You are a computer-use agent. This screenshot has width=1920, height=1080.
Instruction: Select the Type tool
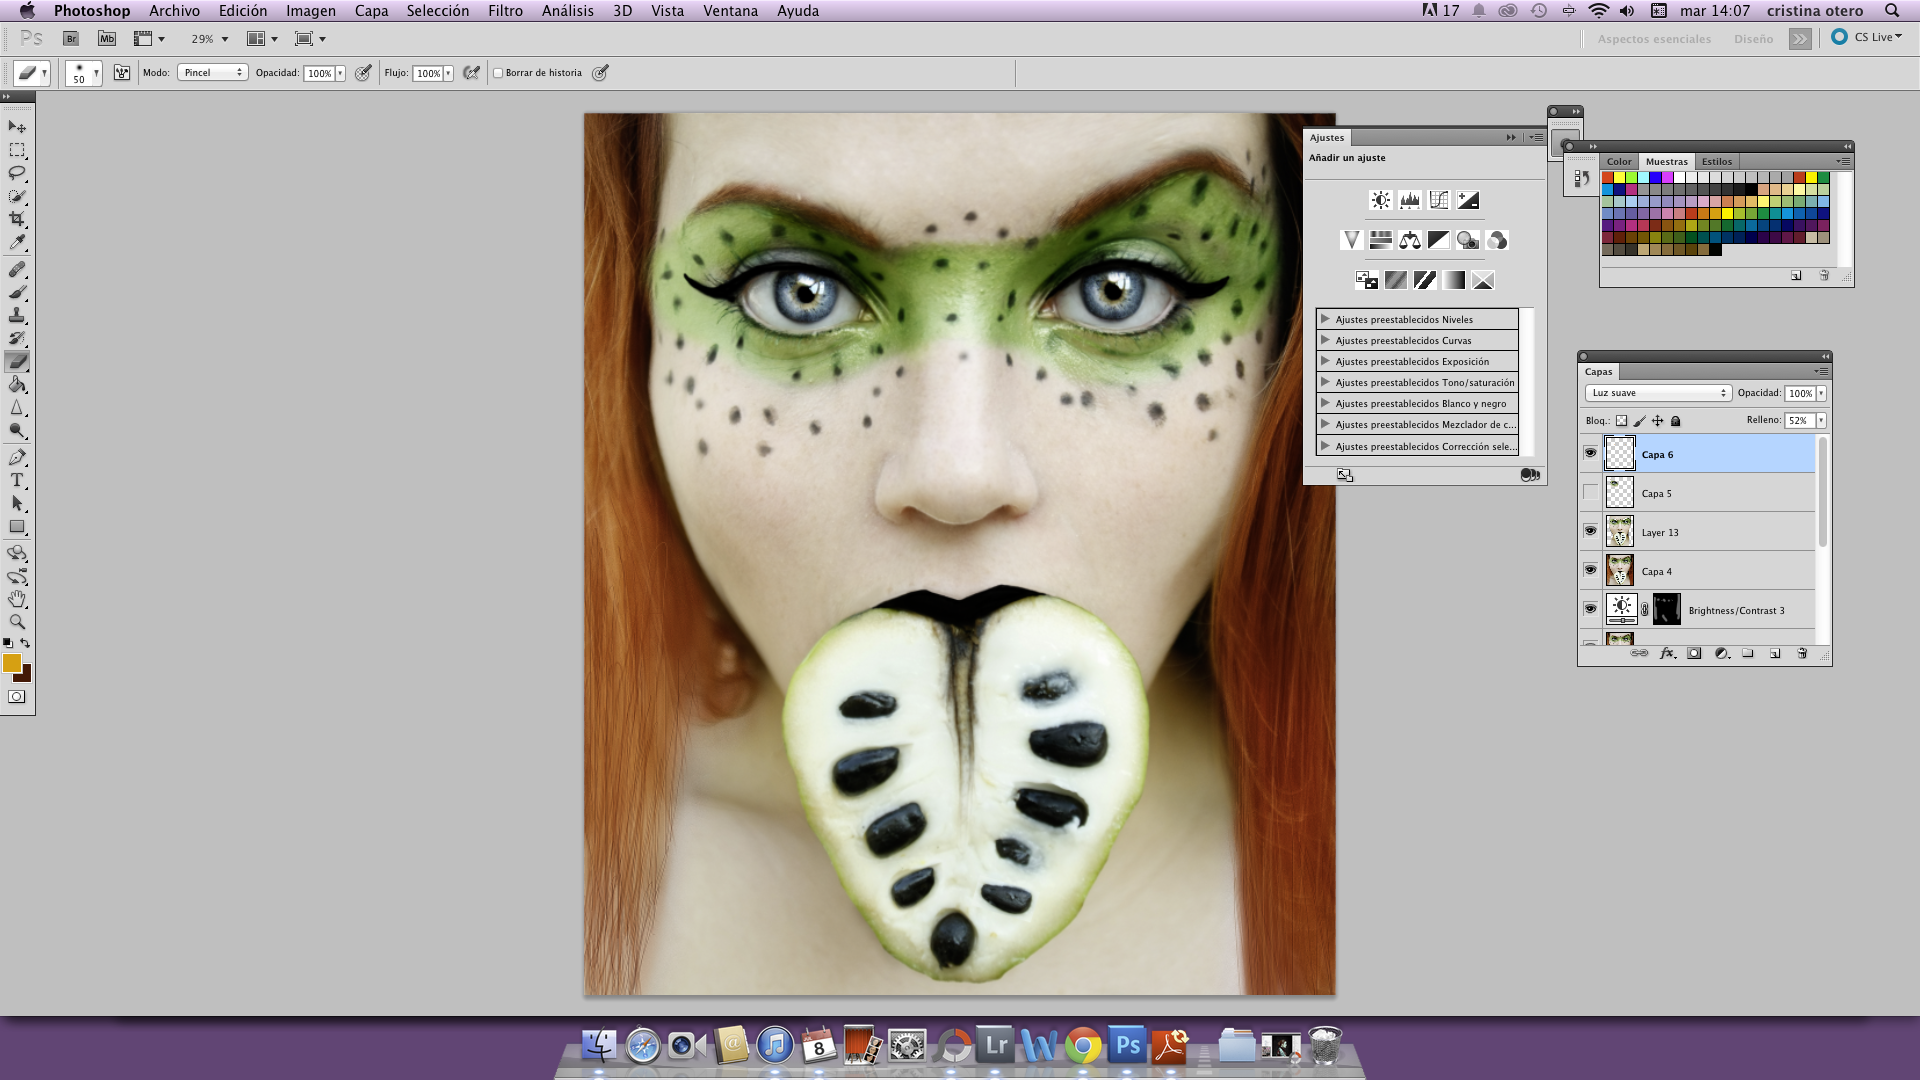point(17,481)
